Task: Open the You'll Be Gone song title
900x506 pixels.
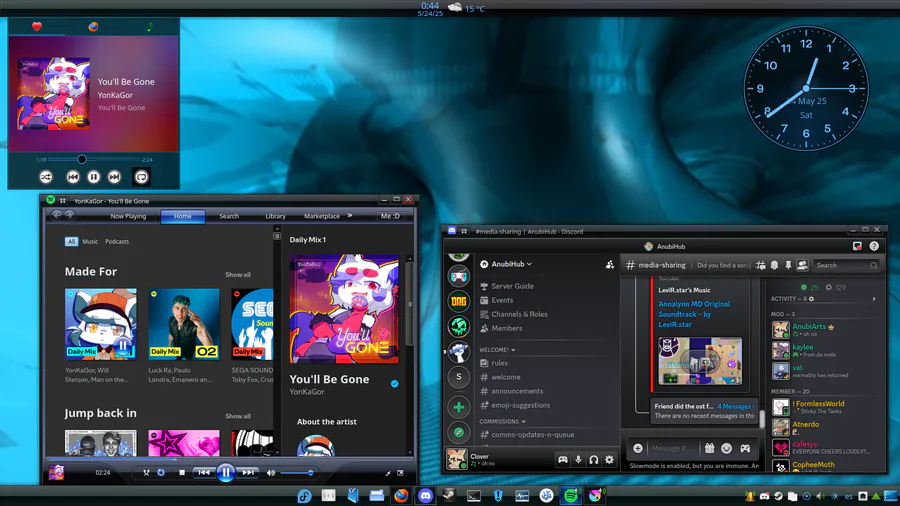Action: (329, 379)
